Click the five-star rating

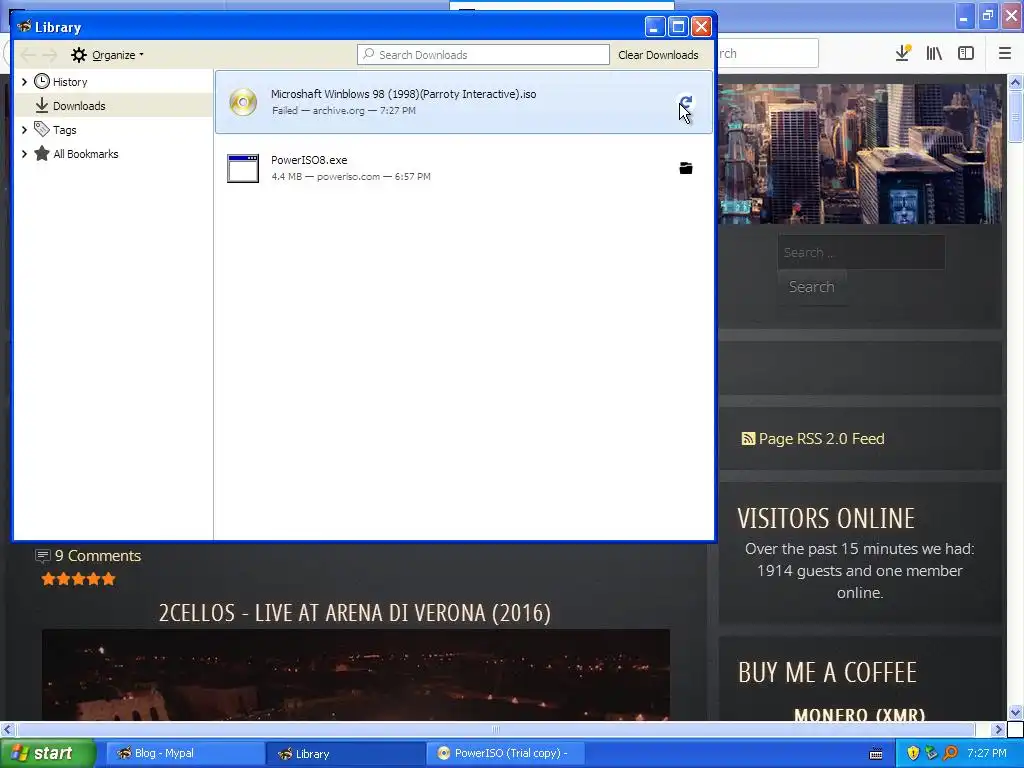click(x=78, y=579)
